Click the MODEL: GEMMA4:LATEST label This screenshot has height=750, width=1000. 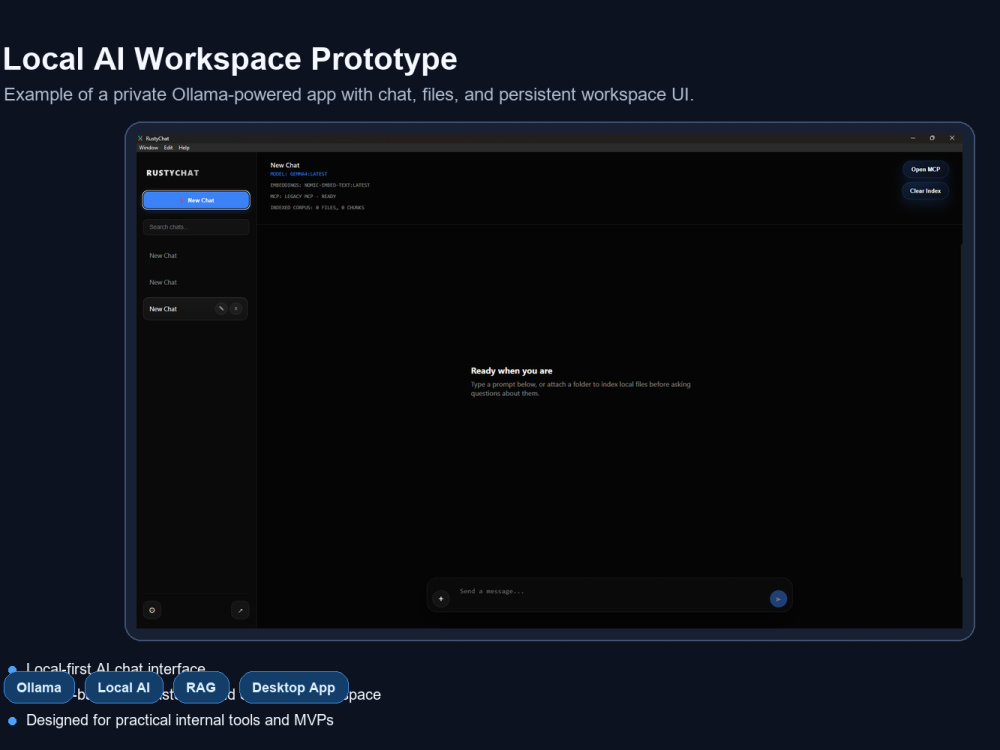point(298,174)
